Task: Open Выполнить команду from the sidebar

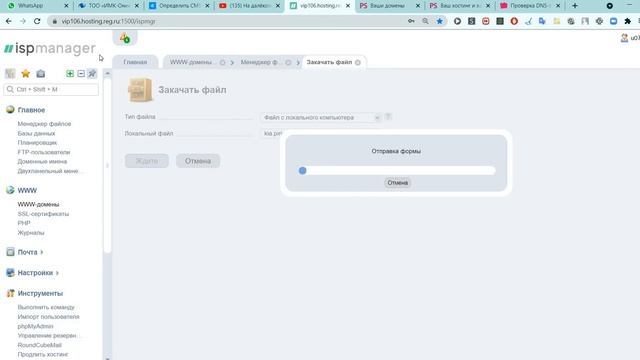Action: click(x=46, y=307)
